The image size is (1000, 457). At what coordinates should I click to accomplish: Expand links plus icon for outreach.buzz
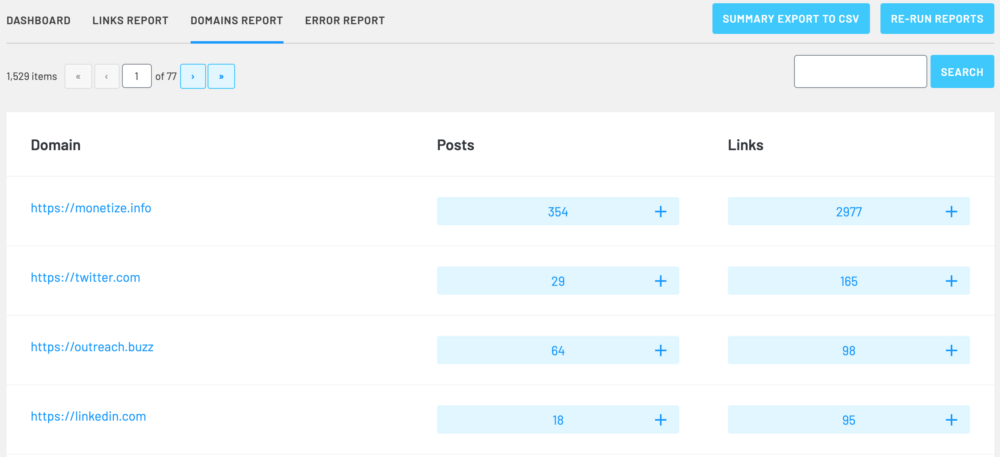[x=952, y=351]
